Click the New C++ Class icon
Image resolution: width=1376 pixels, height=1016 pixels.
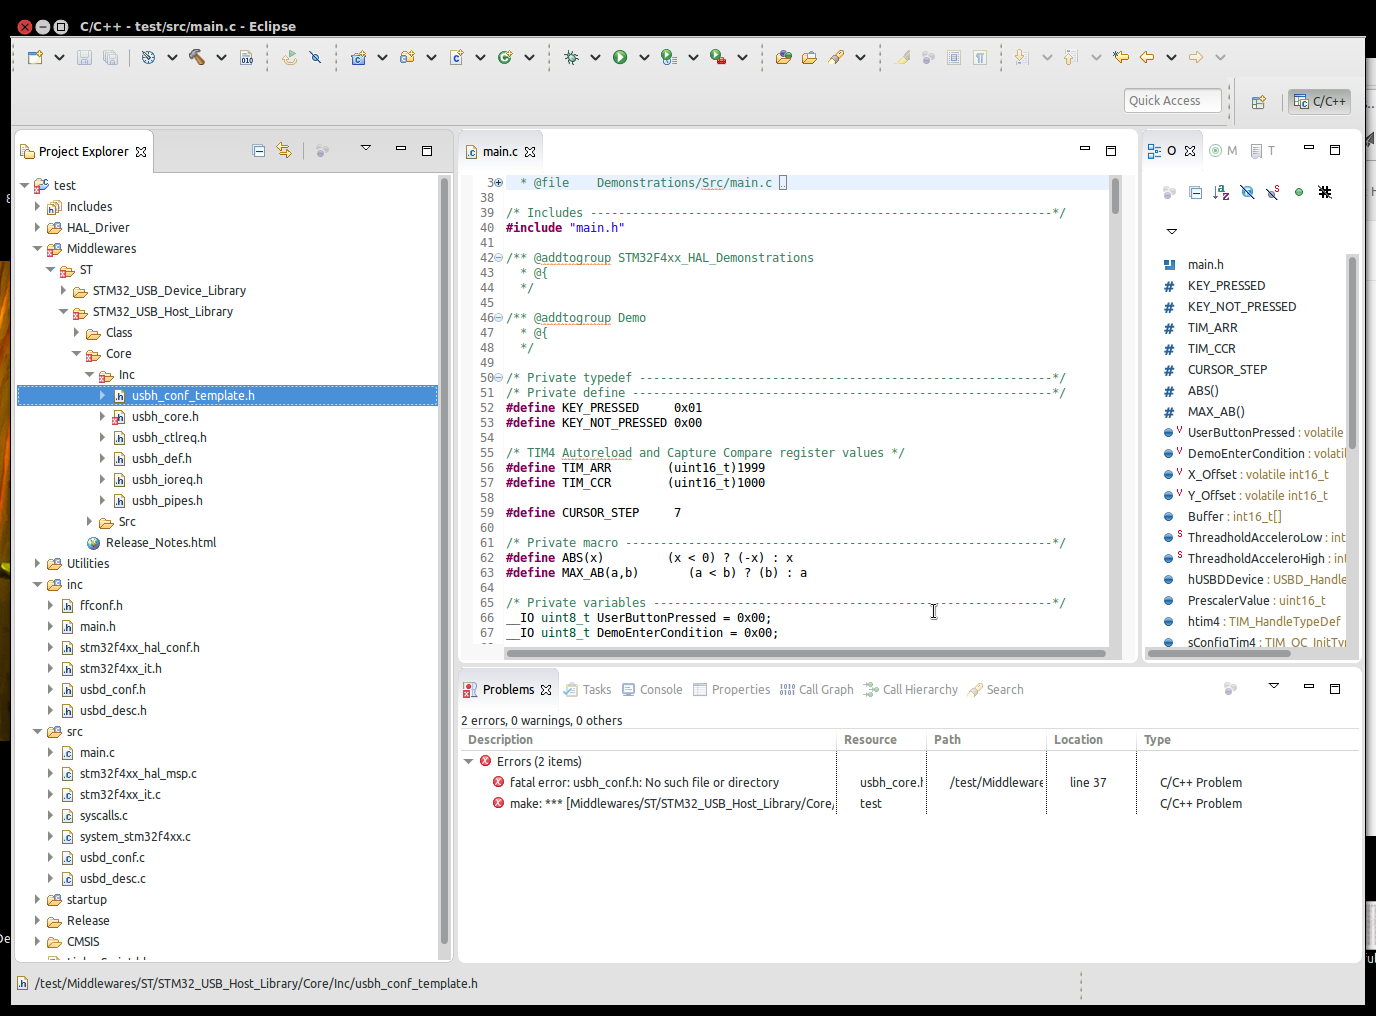(505, 57)
